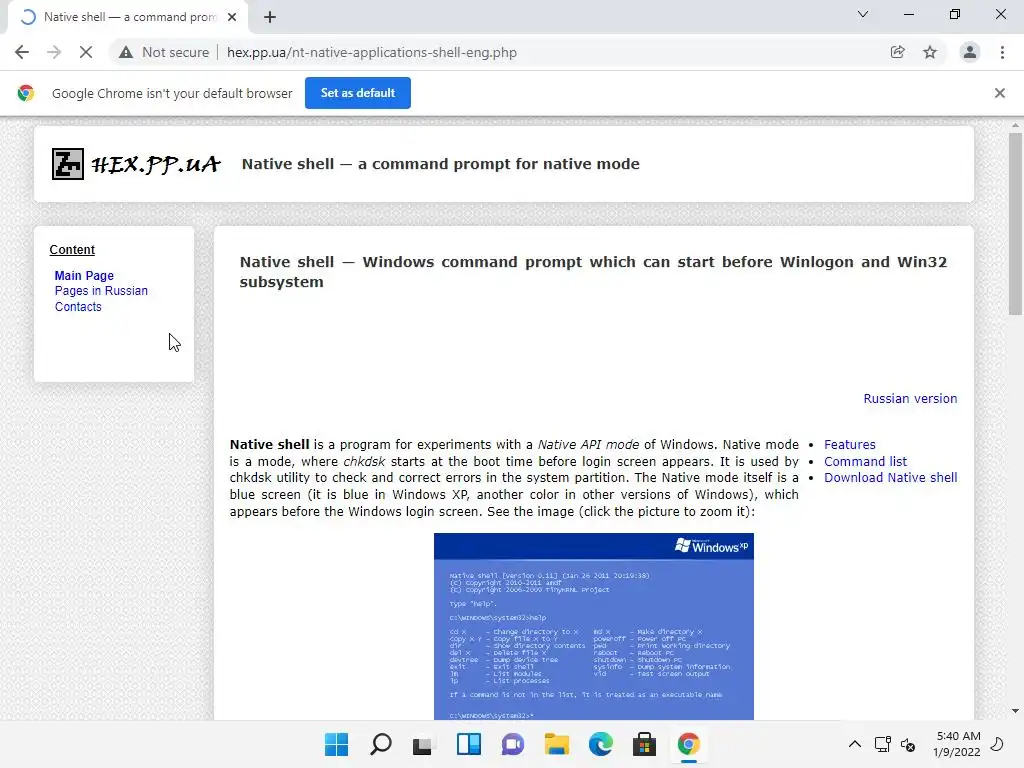
Task: Go back to the previous page
Action: point(22,52)
